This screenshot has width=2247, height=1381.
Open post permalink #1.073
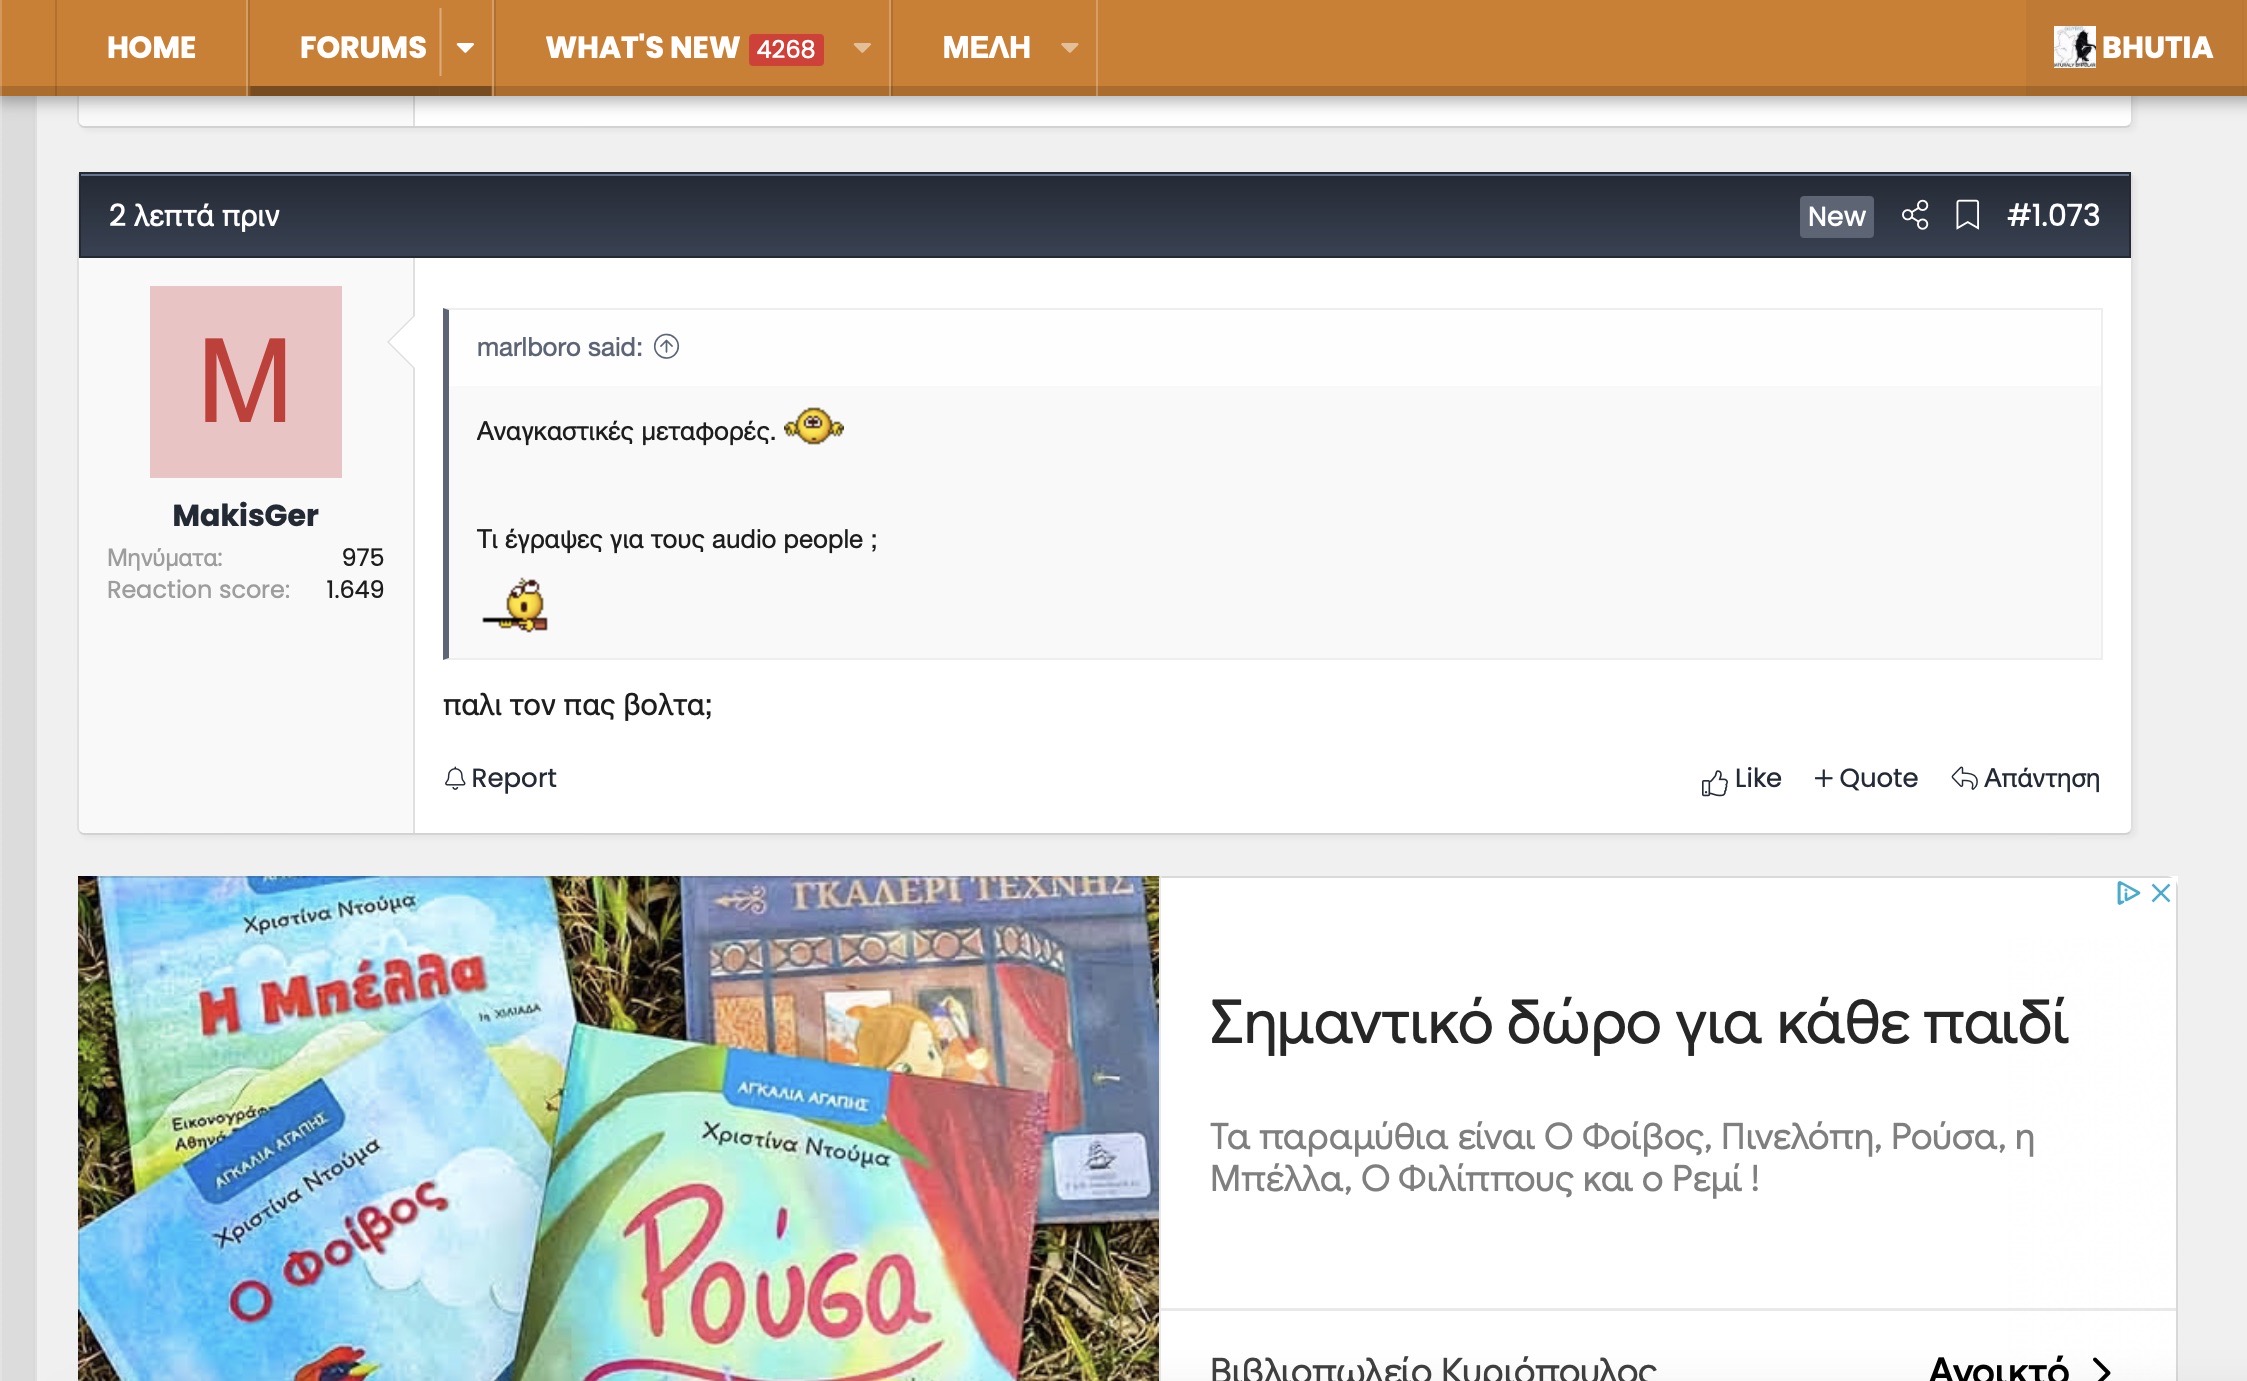[x=2052, y=215]
